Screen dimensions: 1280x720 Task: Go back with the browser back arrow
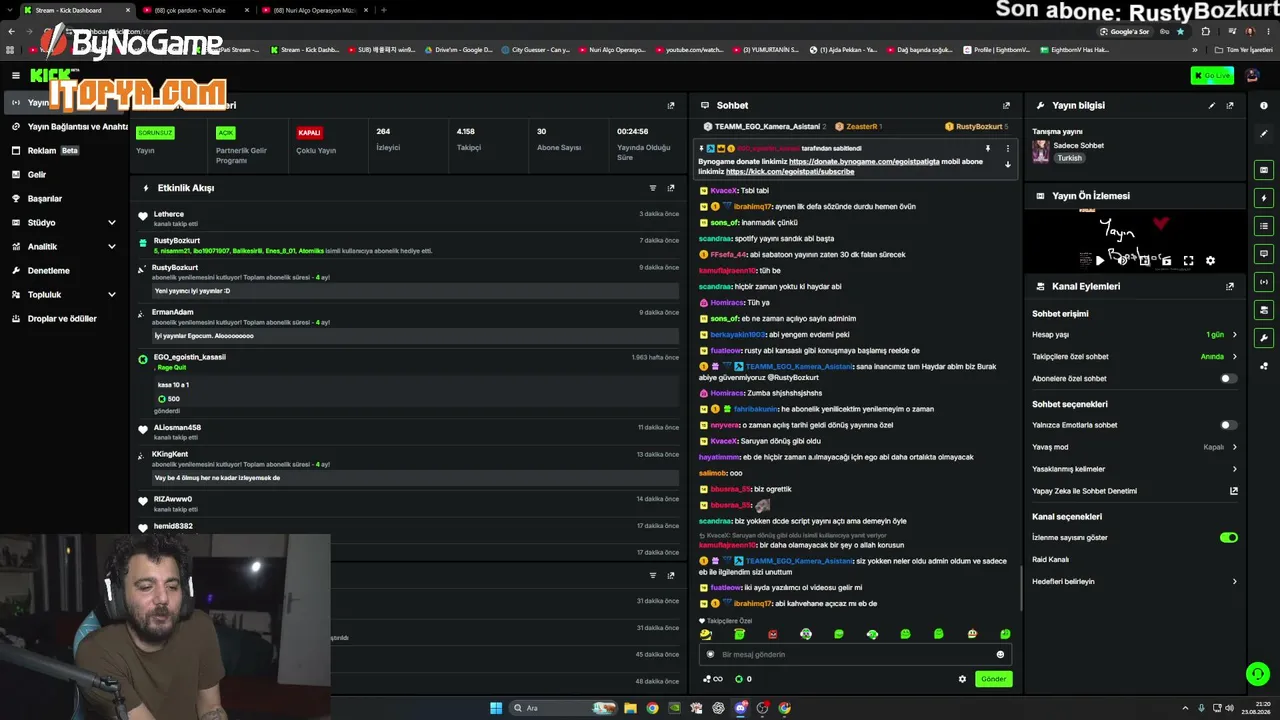(12, 31)
